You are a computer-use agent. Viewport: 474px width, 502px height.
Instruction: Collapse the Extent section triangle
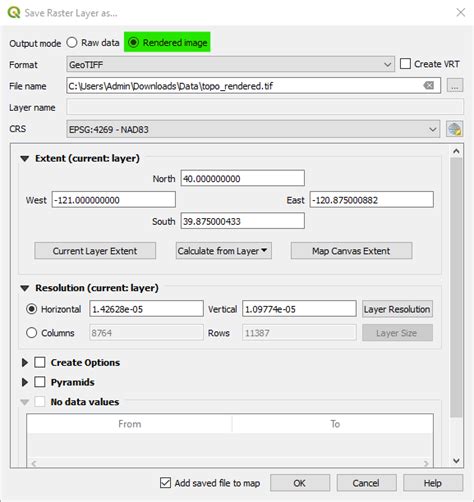tap(25, 158)
